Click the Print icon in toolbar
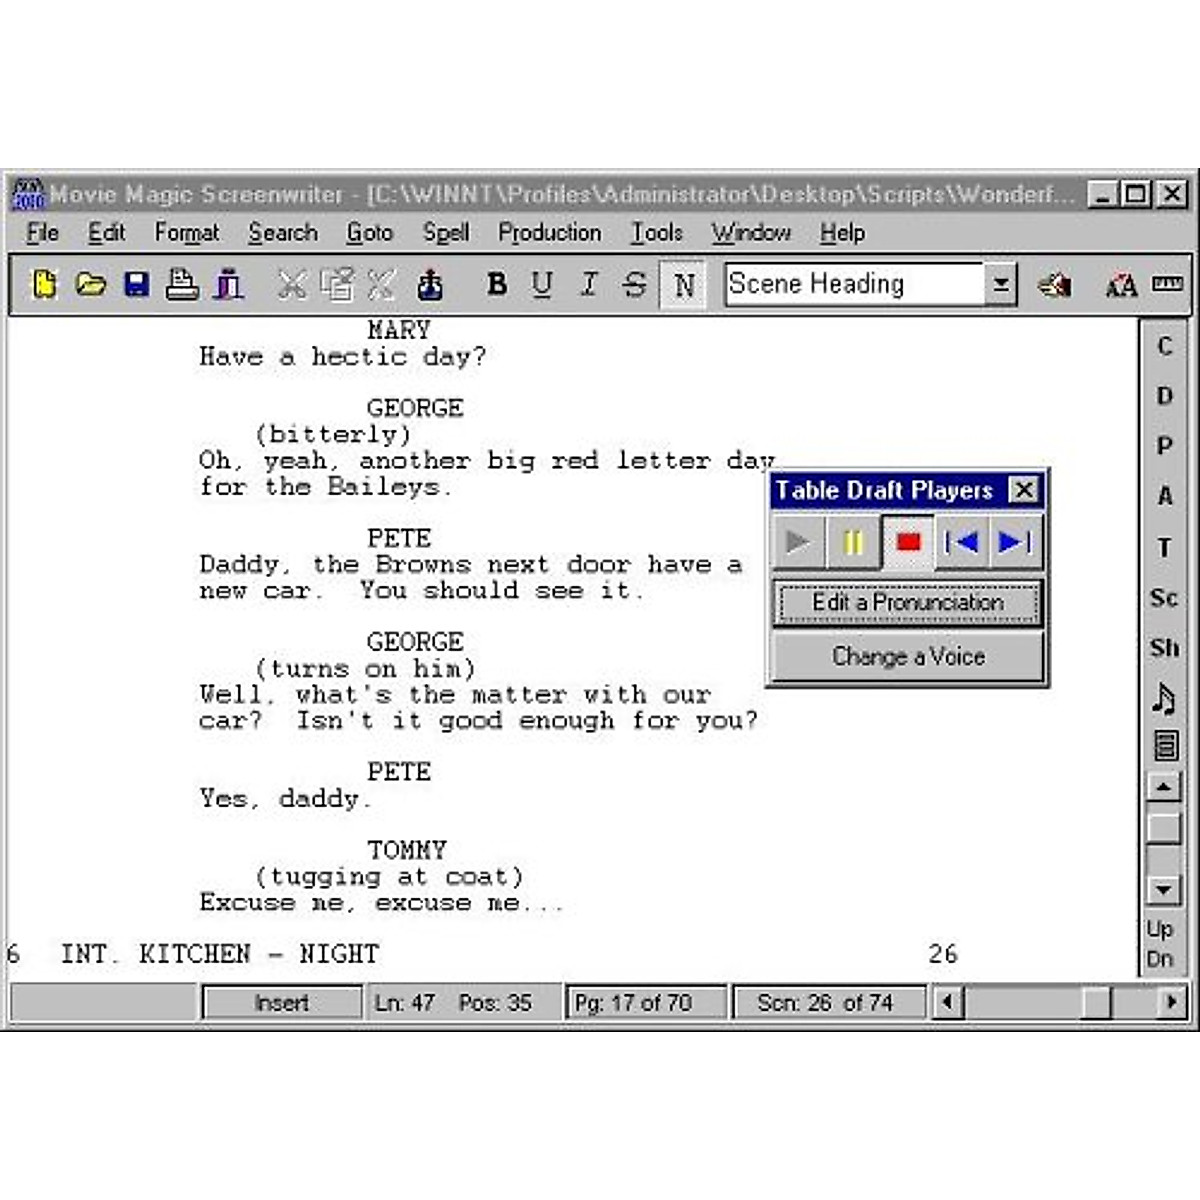The image size is (1200, 1200). click(182, 285)
